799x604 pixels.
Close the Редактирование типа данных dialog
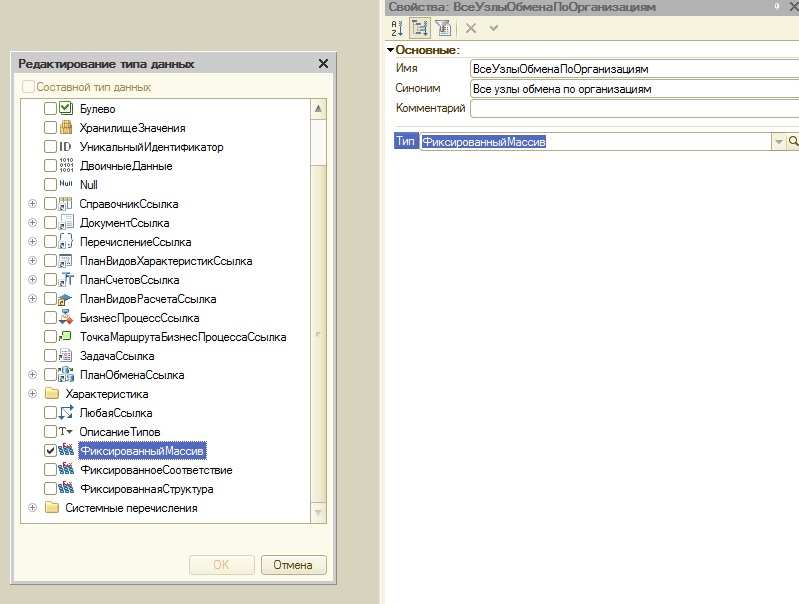tap(323, 64)
